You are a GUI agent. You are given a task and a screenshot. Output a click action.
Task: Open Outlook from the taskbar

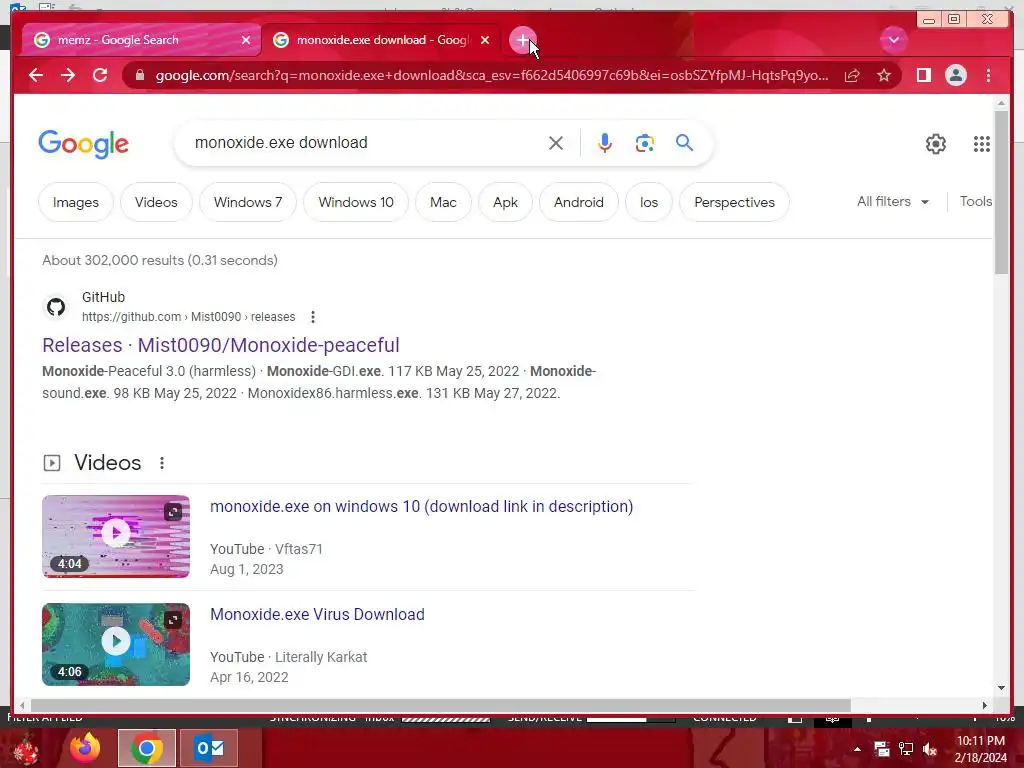pos(209,748)
